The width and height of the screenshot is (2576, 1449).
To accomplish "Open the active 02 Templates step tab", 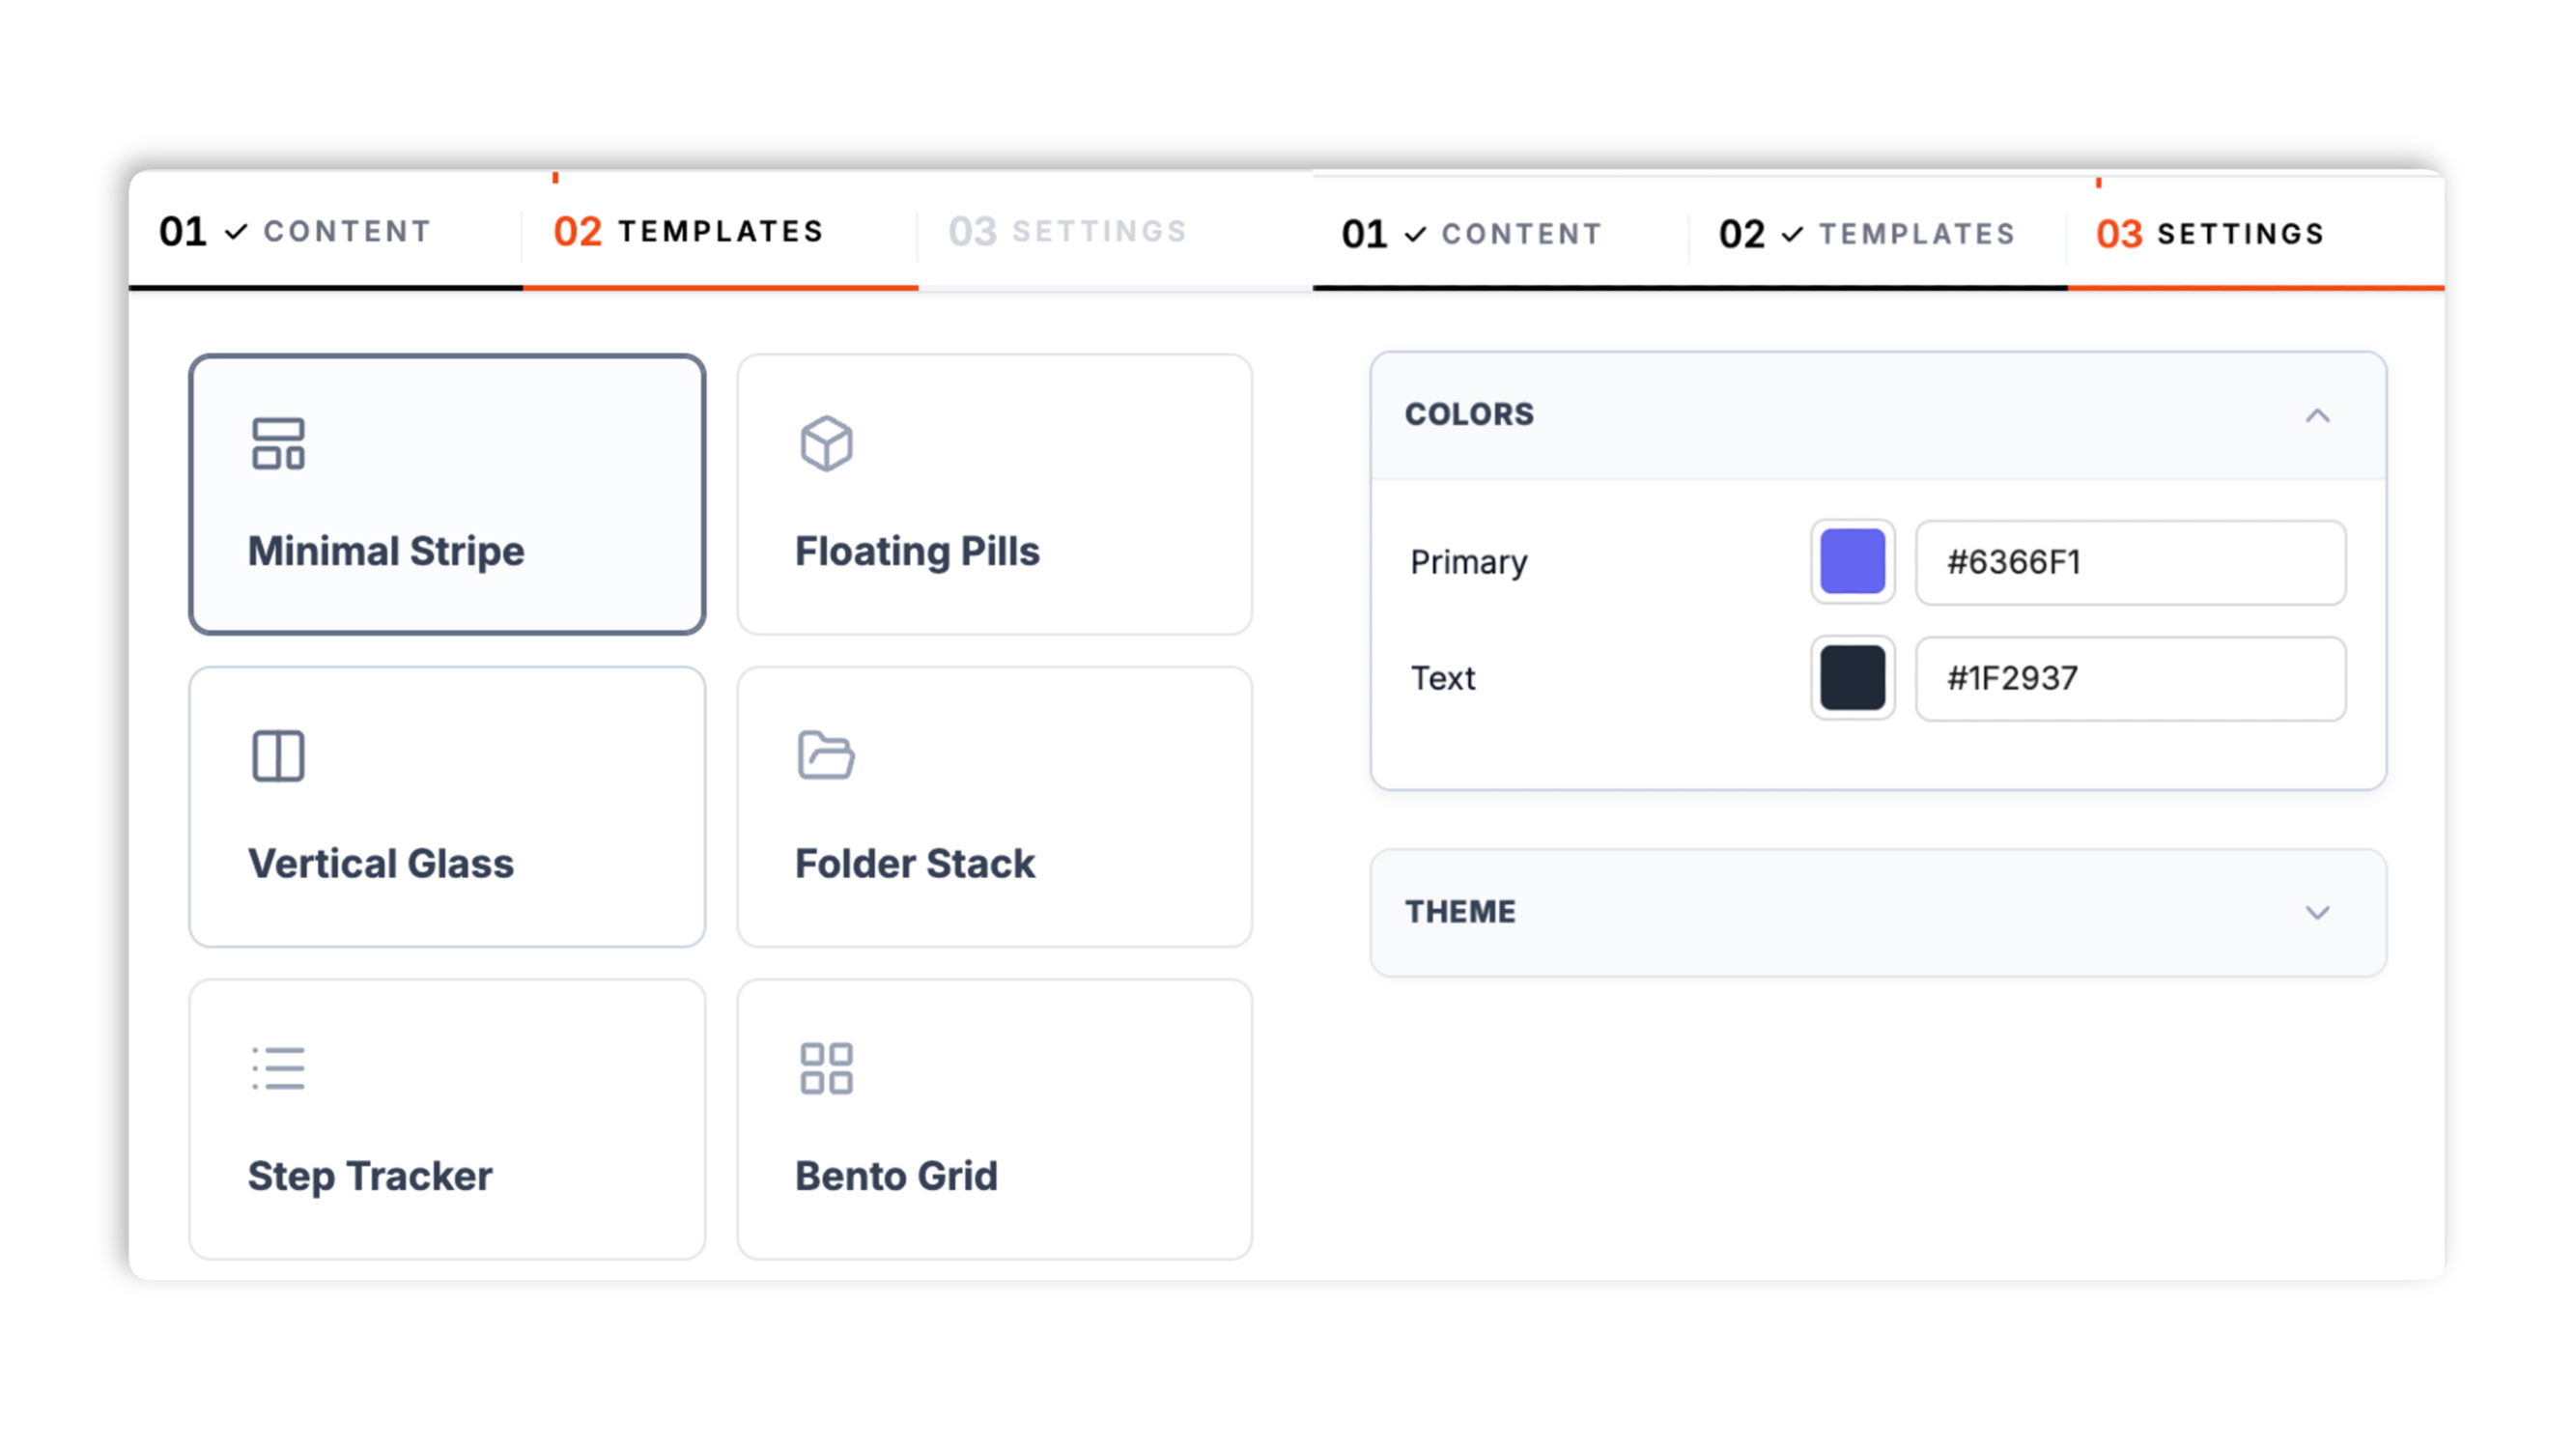I will (x=720, y=232).
